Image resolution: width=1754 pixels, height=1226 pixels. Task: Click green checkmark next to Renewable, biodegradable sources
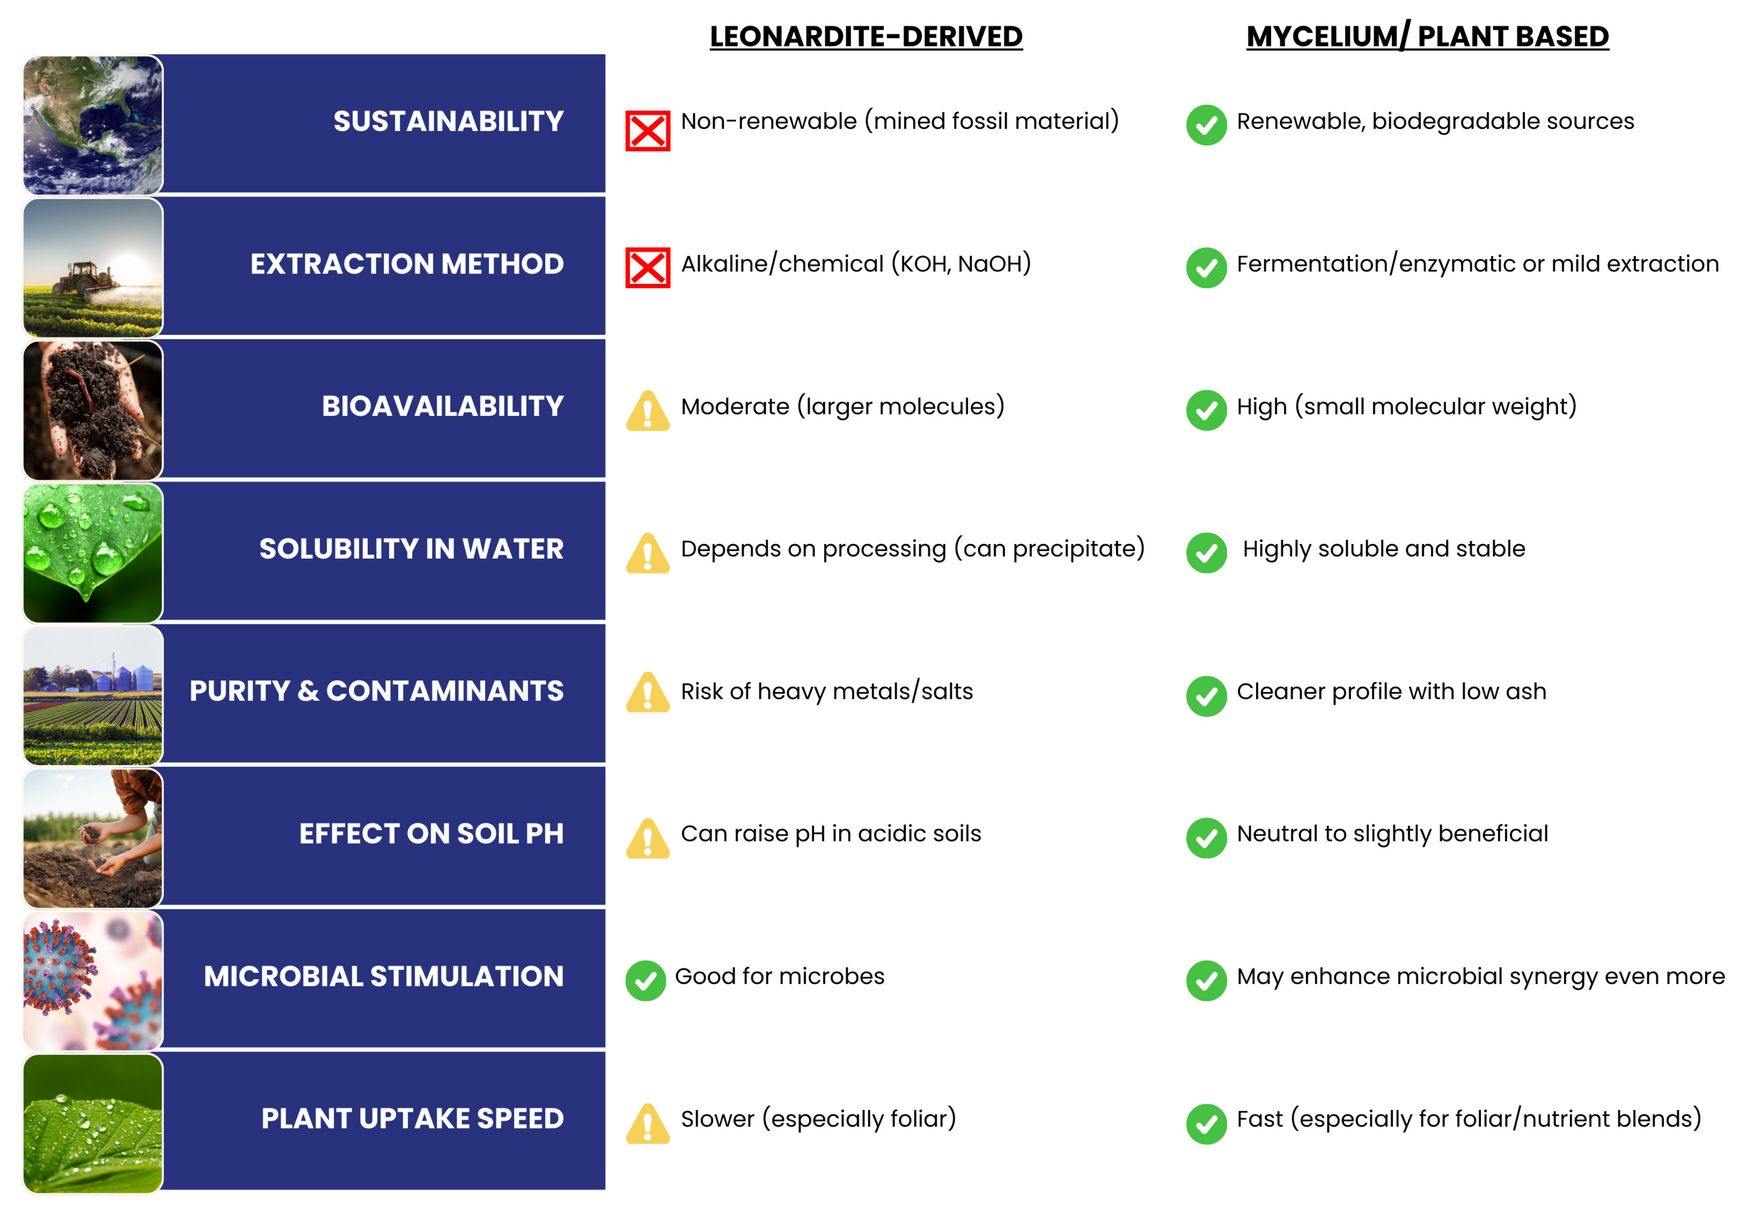tap(1206, 125)
